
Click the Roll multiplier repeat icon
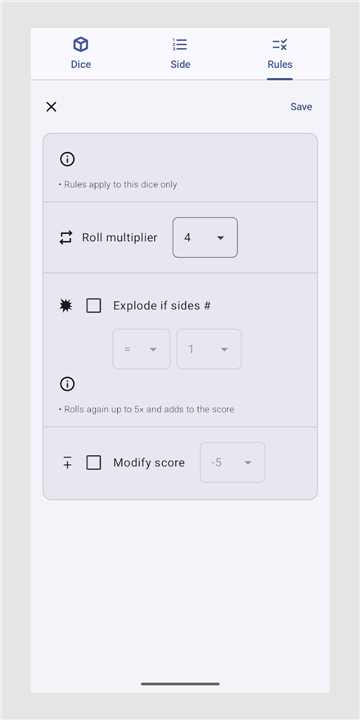click(x=66, y=237)
